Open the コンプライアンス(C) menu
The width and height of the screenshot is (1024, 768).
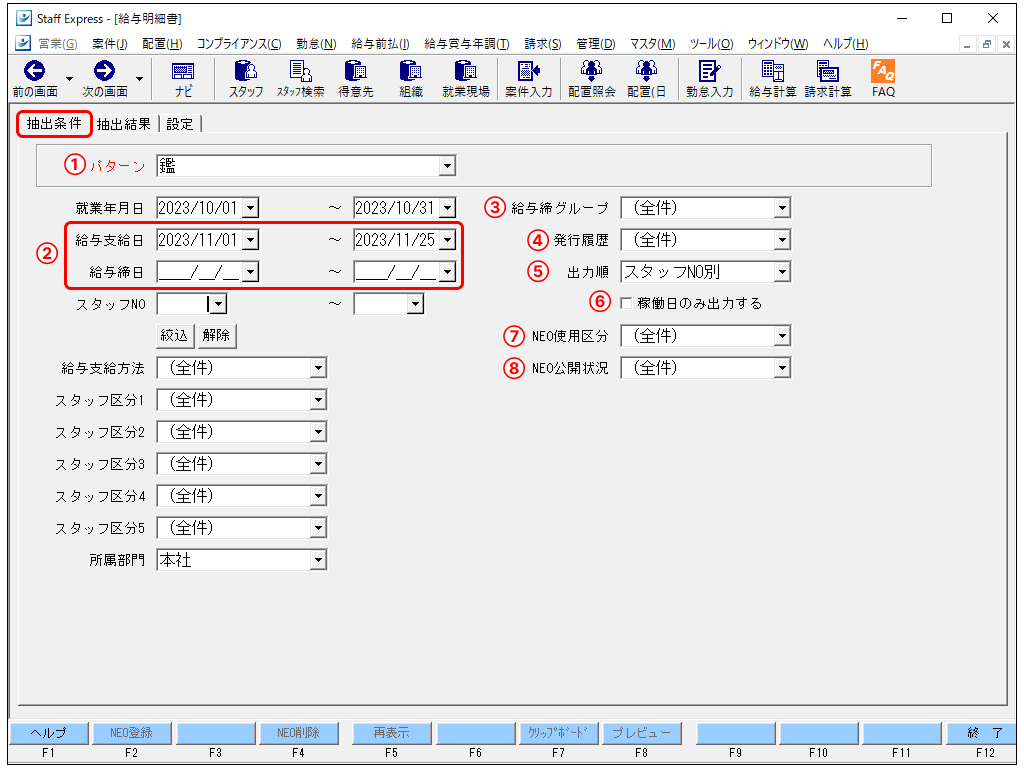239,44
